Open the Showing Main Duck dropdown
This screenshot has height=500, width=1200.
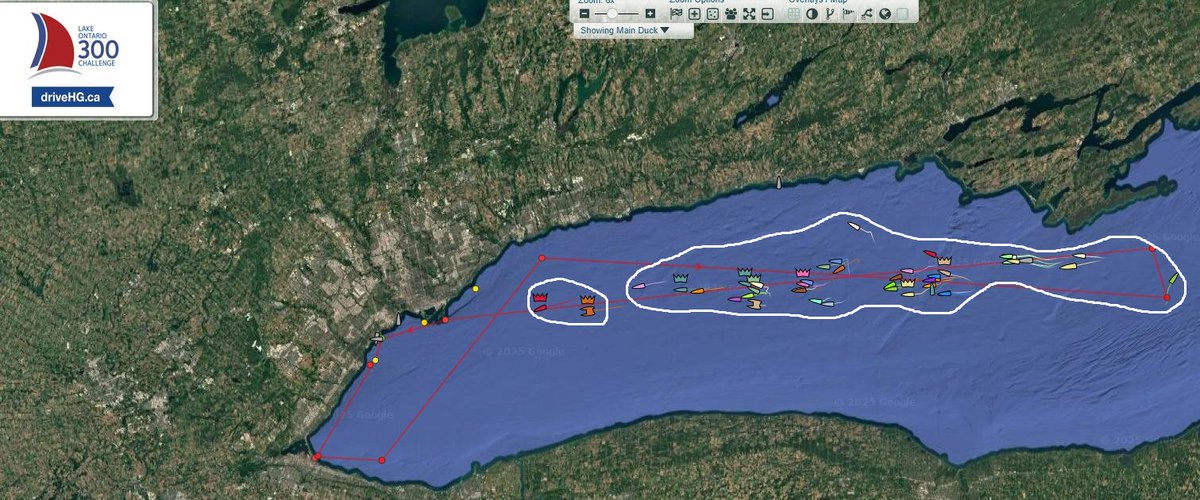click(626, 30)
